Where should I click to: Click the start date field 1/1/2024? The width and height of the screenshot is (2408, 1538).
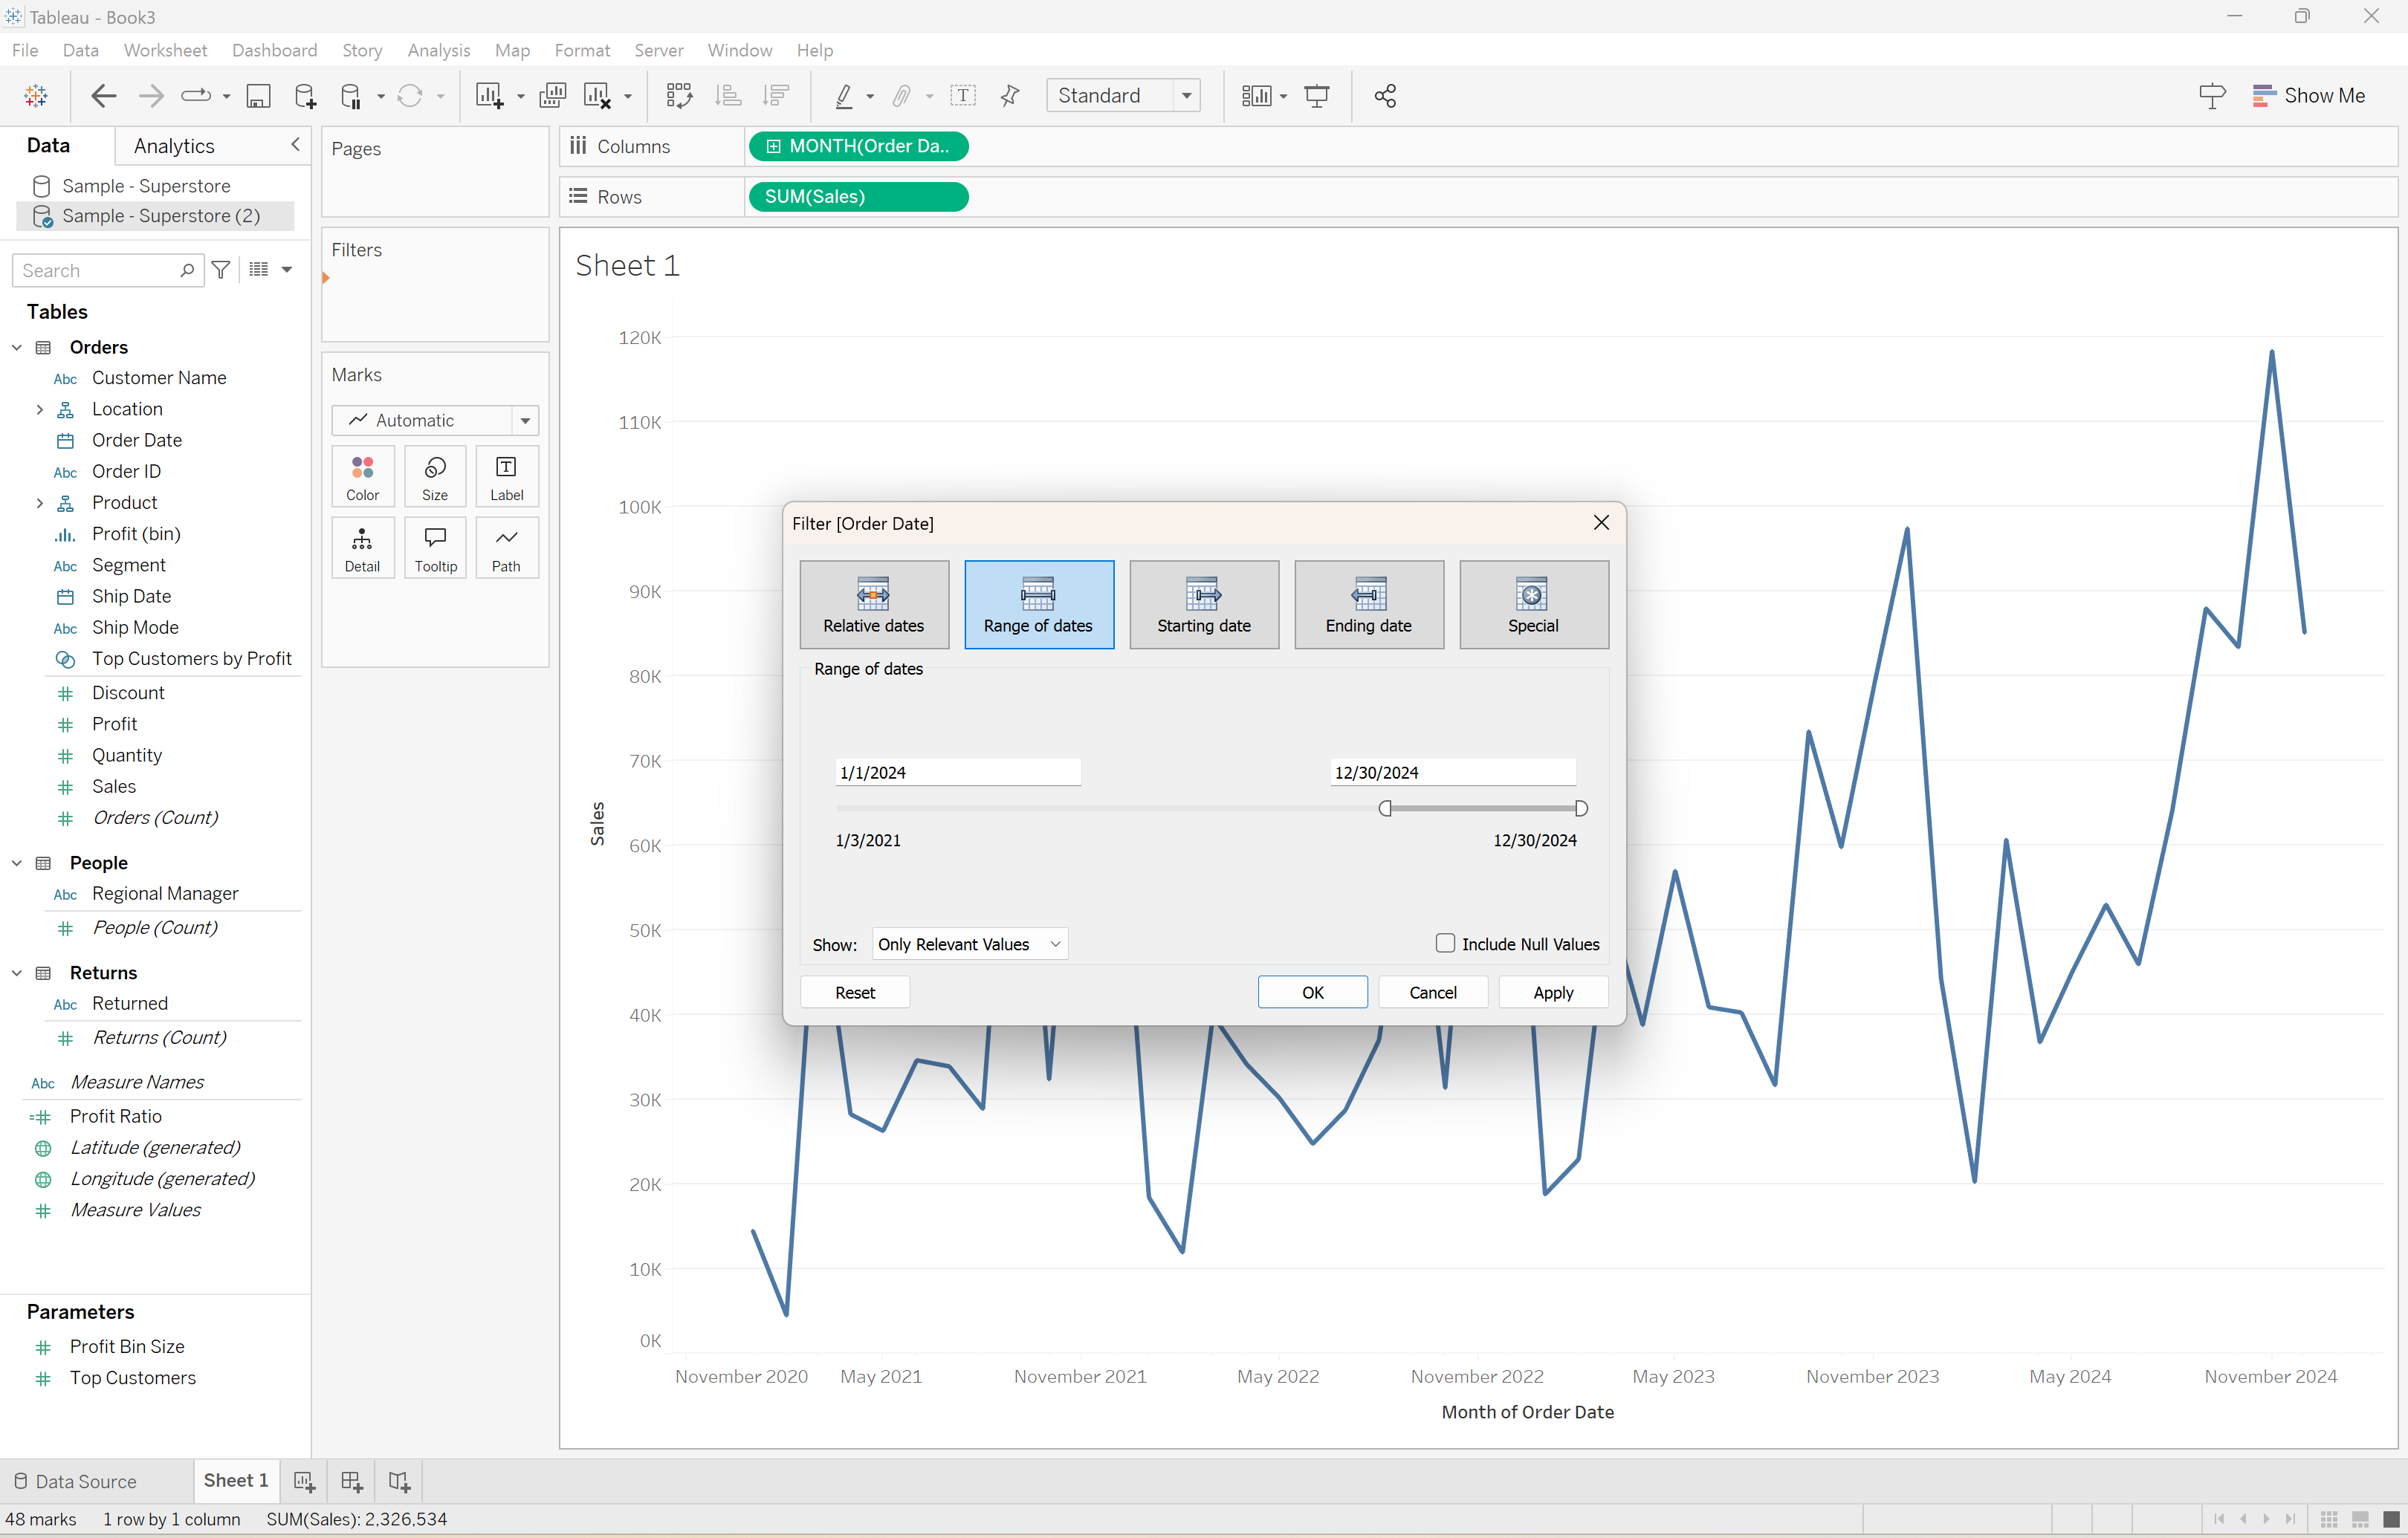958,772
